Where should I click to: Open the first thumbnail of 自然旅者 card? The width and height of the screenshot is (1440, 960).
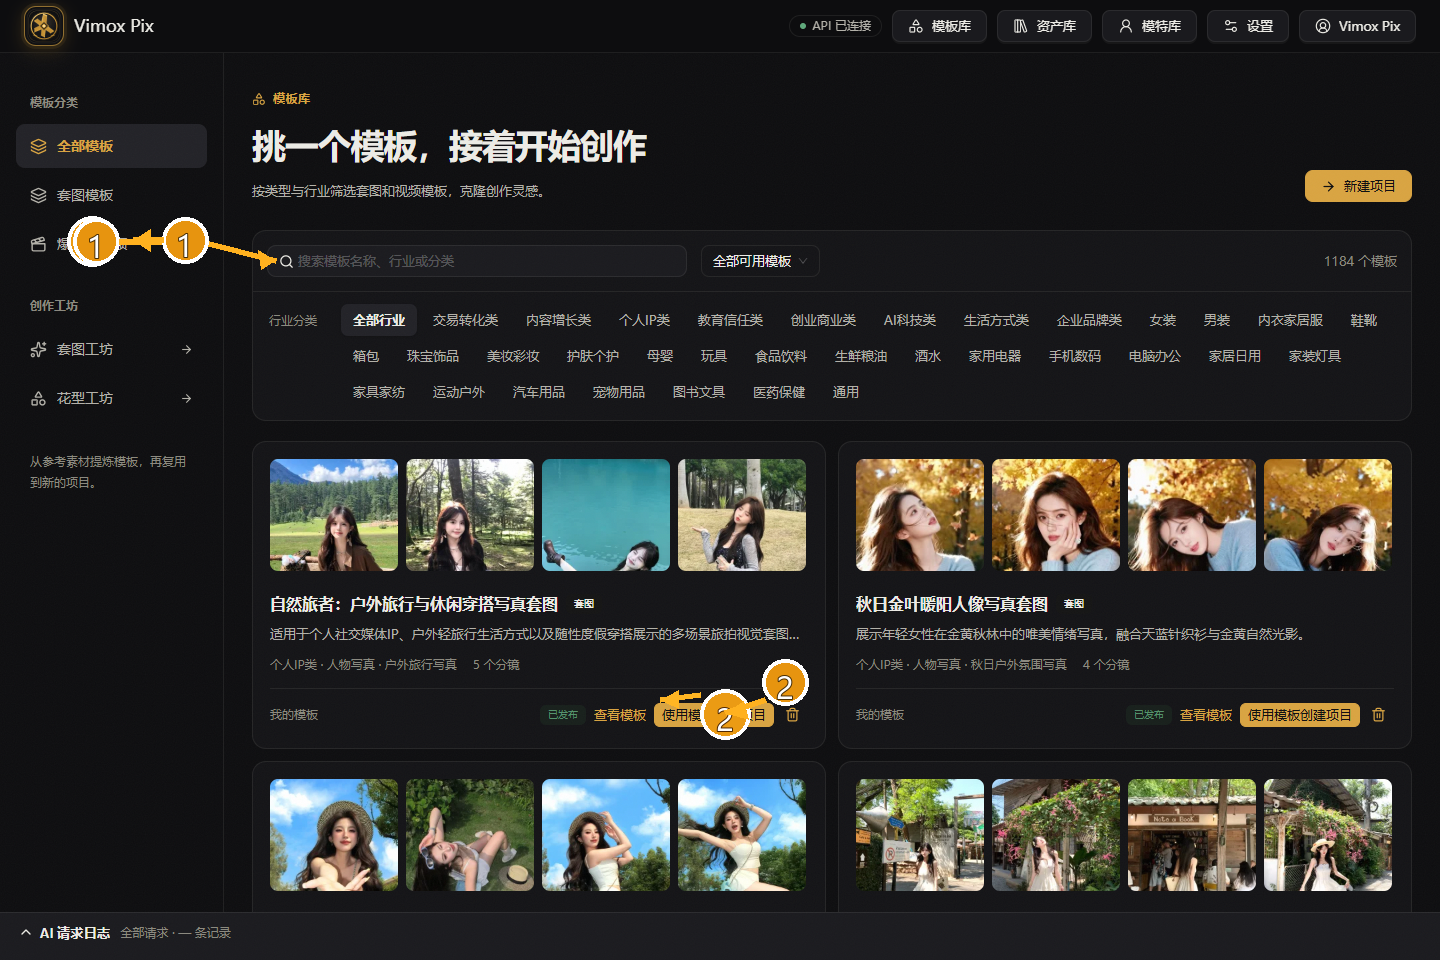click(334, 515)
